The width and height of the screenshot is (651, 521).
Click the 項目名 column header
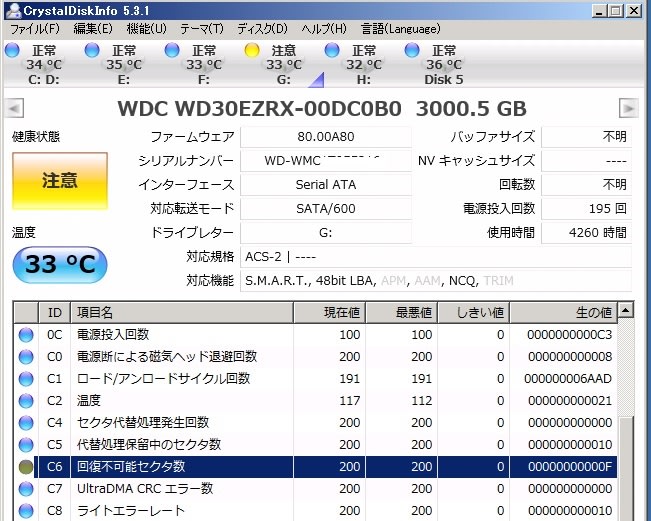pos(182,313)
